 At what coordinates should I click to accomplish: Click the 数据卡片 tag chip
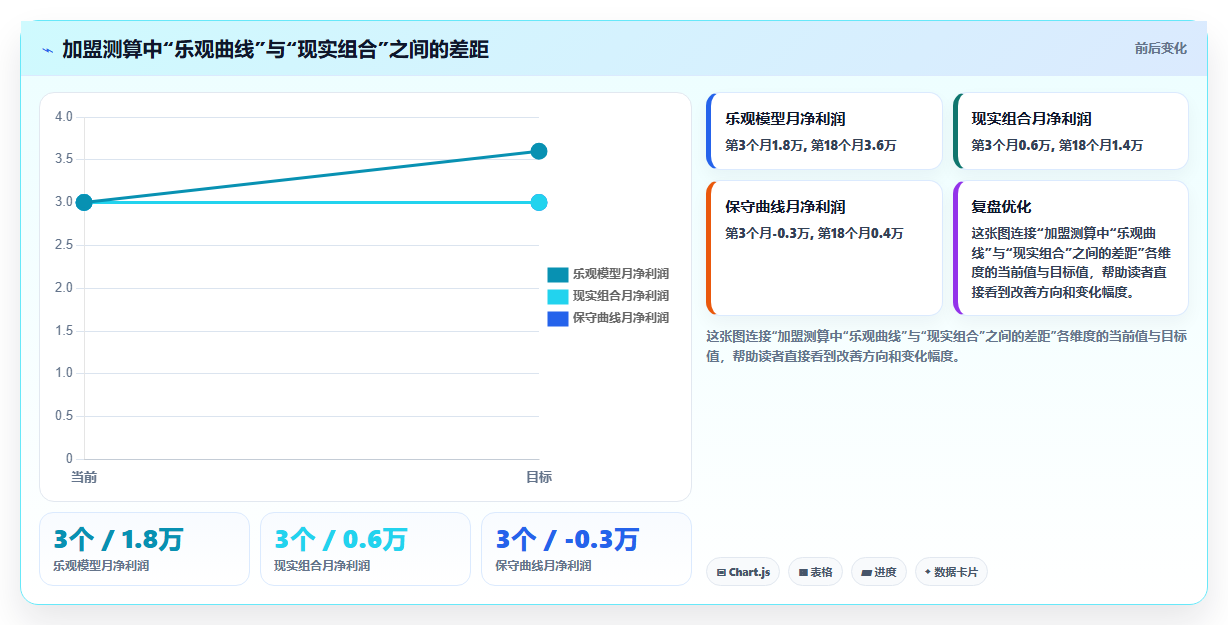coord(951,572)
